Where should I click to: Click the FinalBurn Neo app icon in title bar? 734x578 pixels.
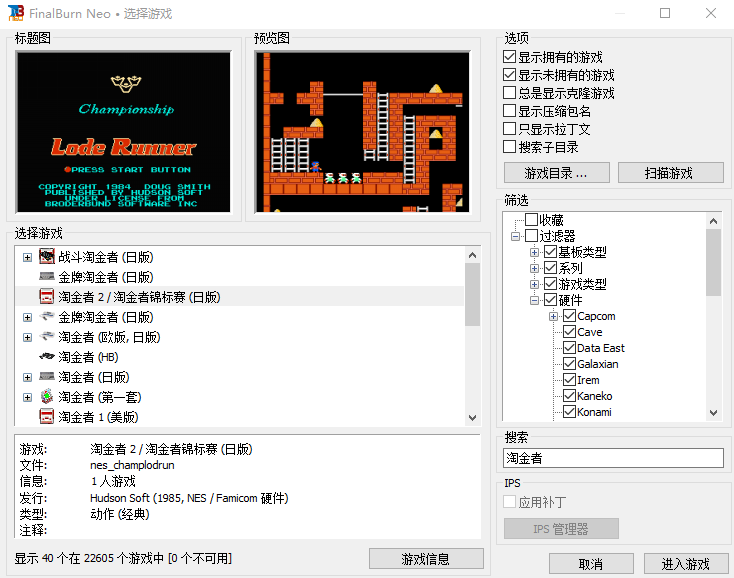(15, 13)
